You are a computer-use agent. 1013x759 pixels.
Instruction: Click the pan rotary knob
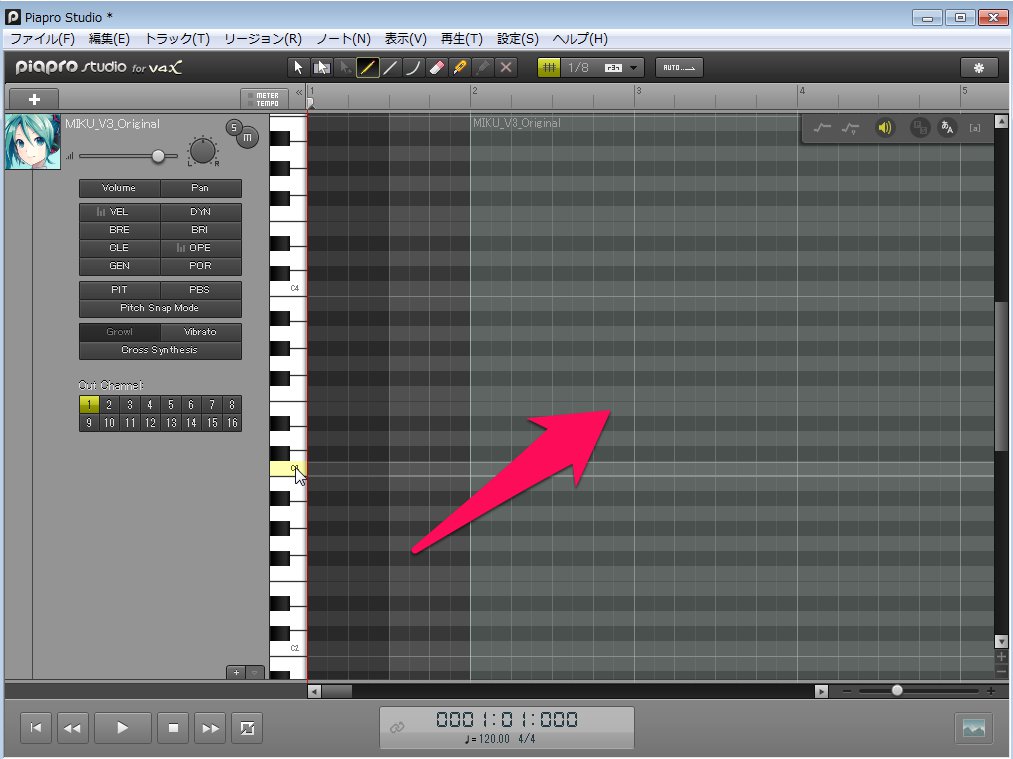[203, 151]
